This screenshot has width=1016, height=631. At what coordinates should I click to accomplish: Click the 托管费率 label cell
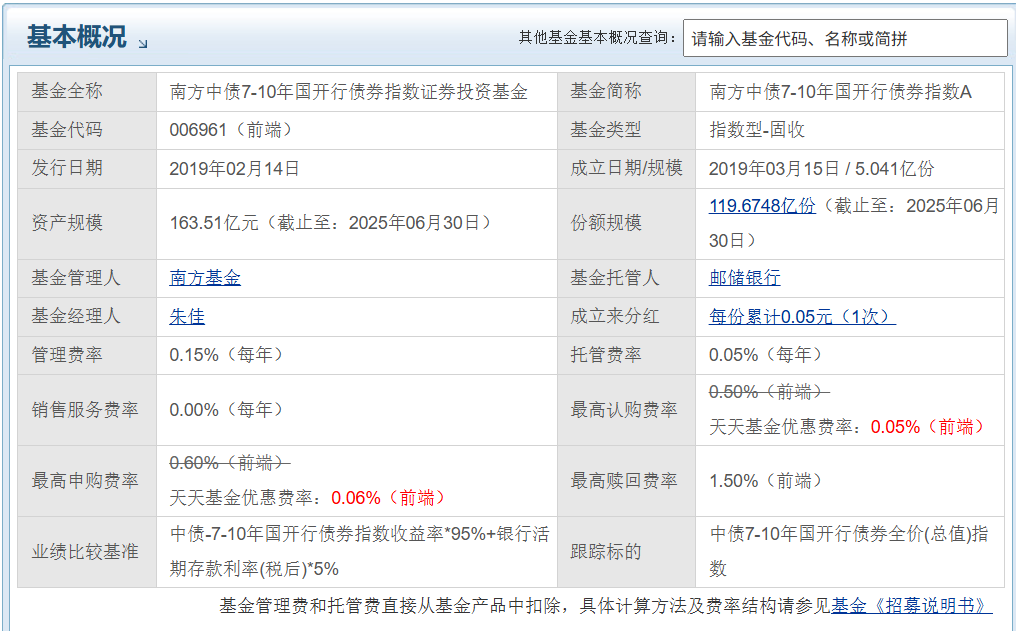tap(627, 355)
